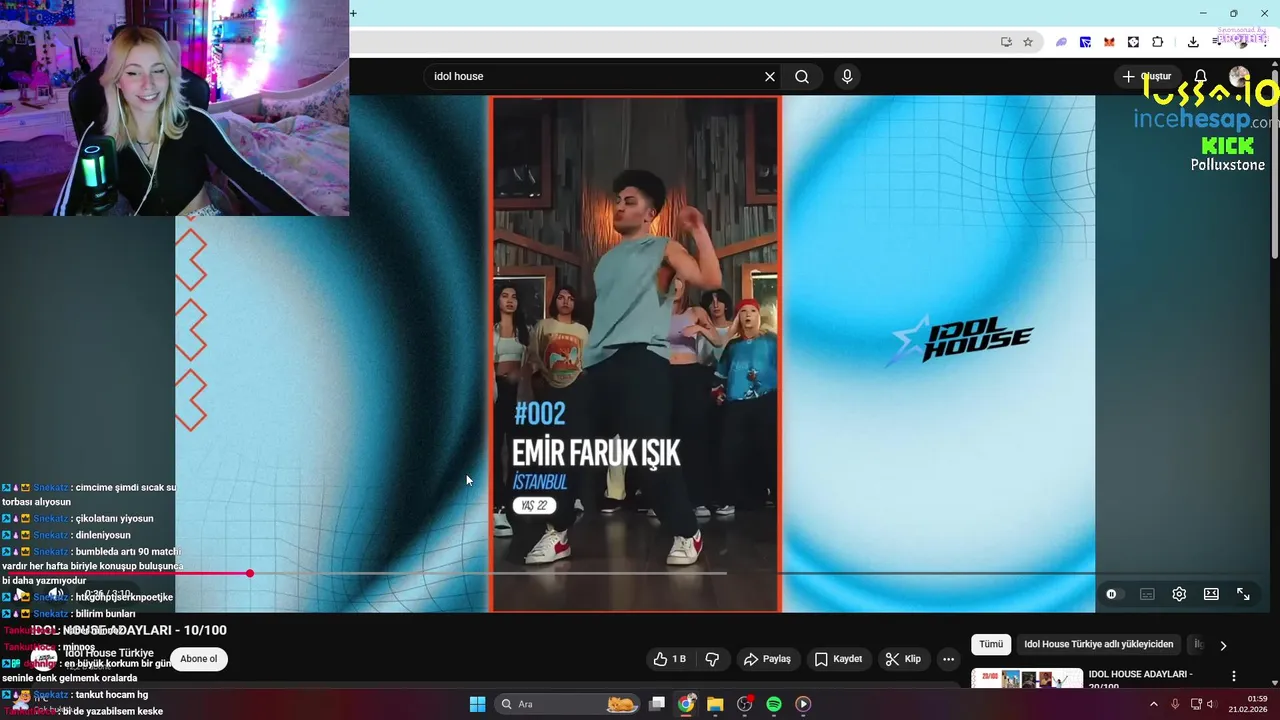
Task: Open 'IDOL HOUSE ADAYLARI - 20/100' video title
Action: pos(1140,679)
